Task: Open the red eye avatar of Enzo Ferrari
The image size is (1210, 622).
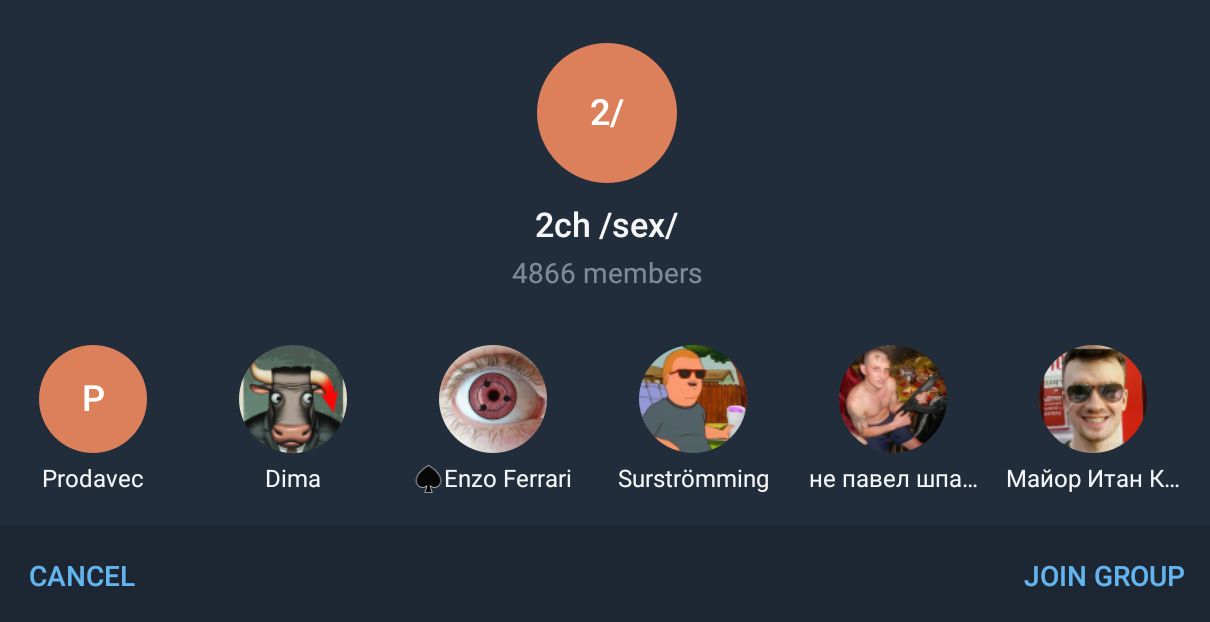Action: click(493, 399)
